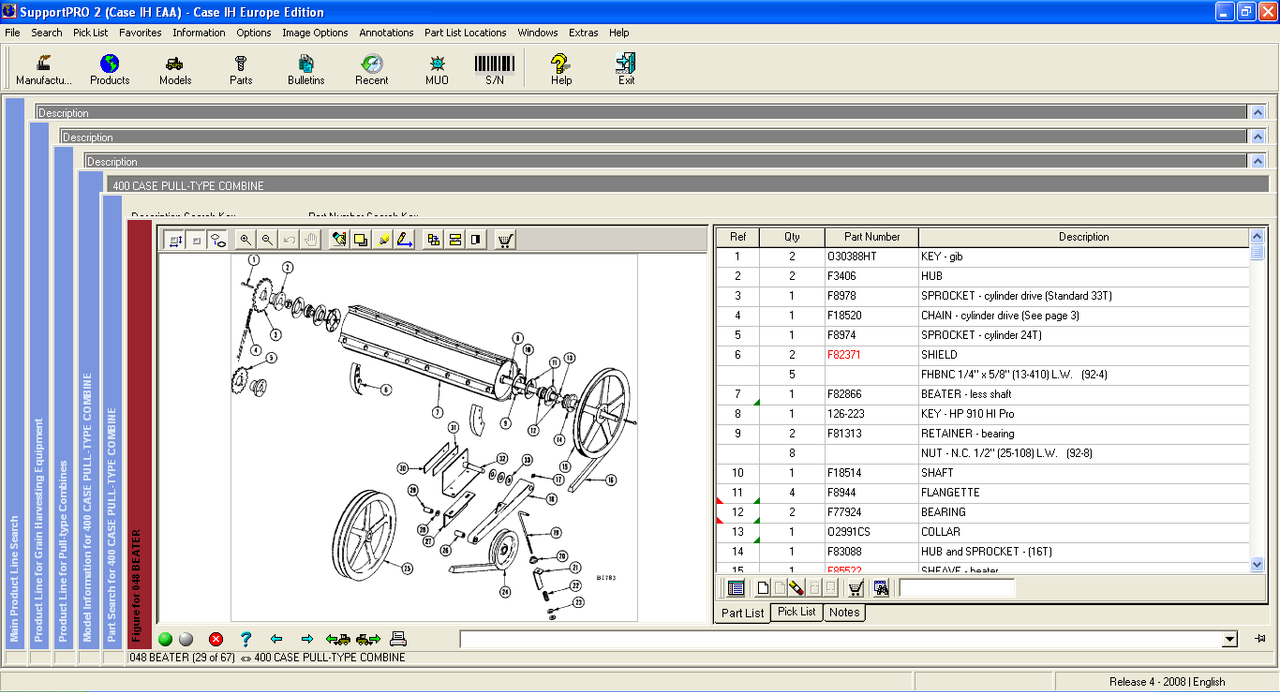Click the shopping cart icon on diagram toolbar
Viewport: 1280px width, 692px height.
(505, 240)
